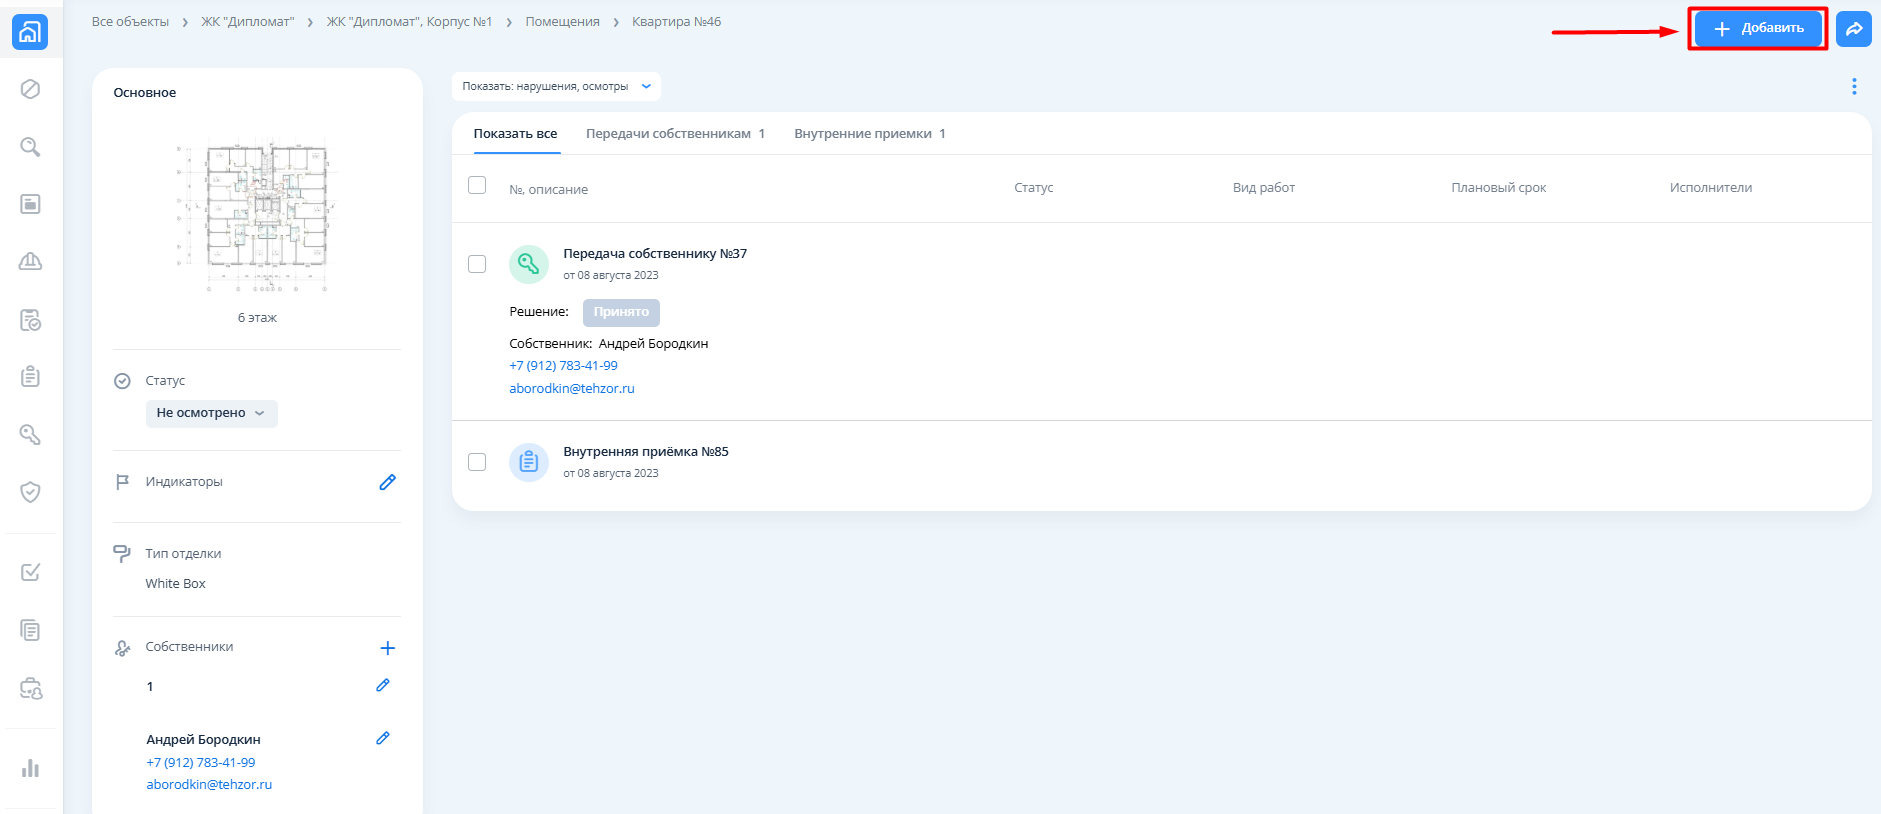The width and height of the screenshot is (1881, 814).
Task: Switch to Передачи собственникам tab
Action: click(x=675, y=134)
